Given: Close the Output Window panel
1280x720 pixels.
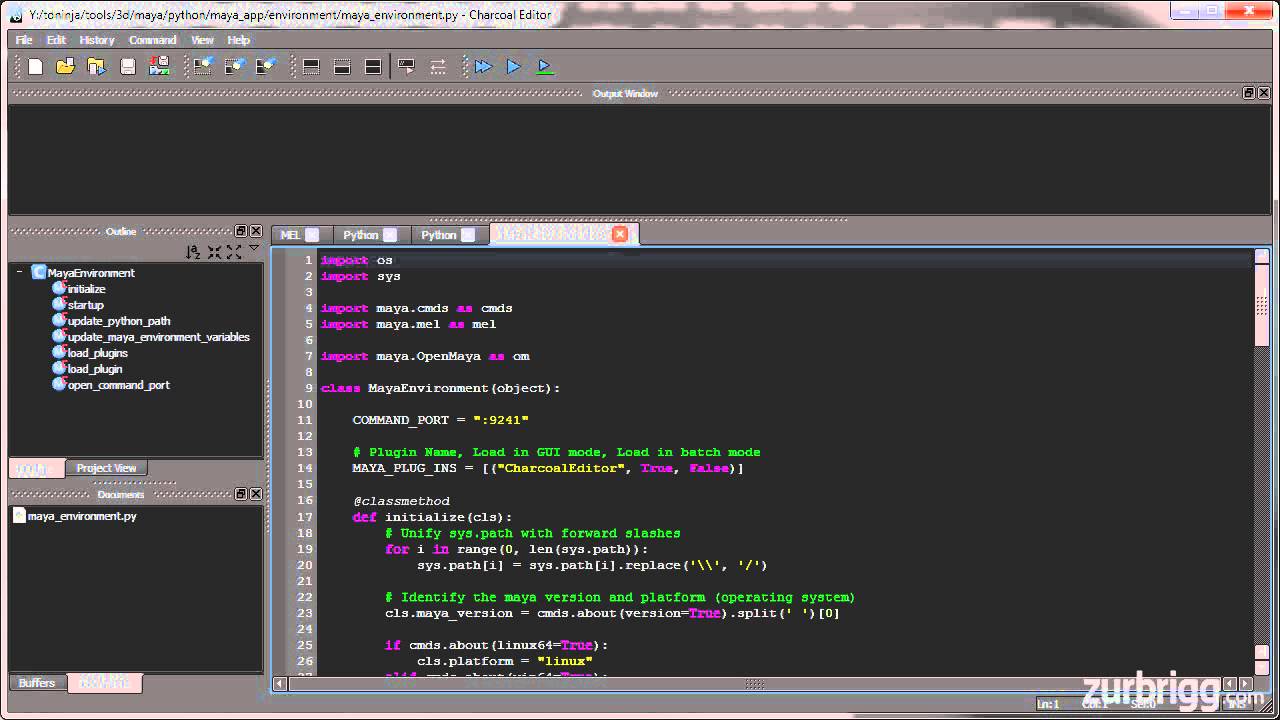Looking at the screenshot, I should (1264, 93).
